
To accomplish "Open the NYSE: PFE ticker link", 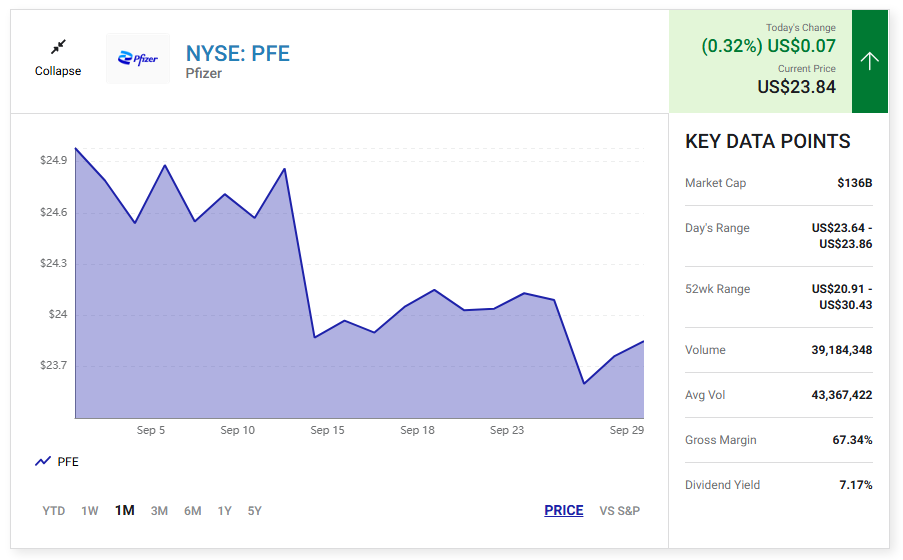I will pyautogui.click(x=237, y=53).
